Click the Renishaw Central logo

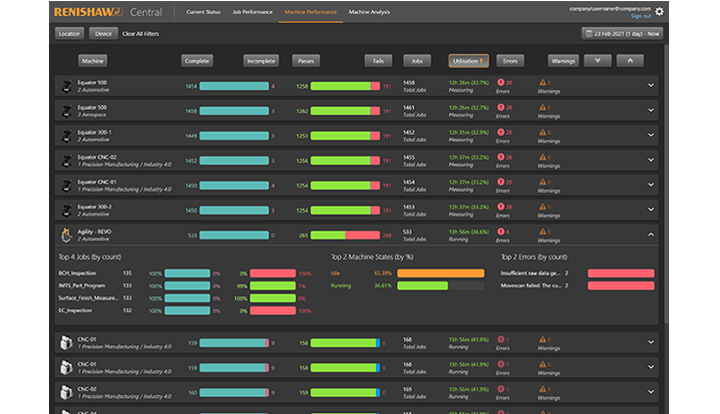[x=108, y=12]
